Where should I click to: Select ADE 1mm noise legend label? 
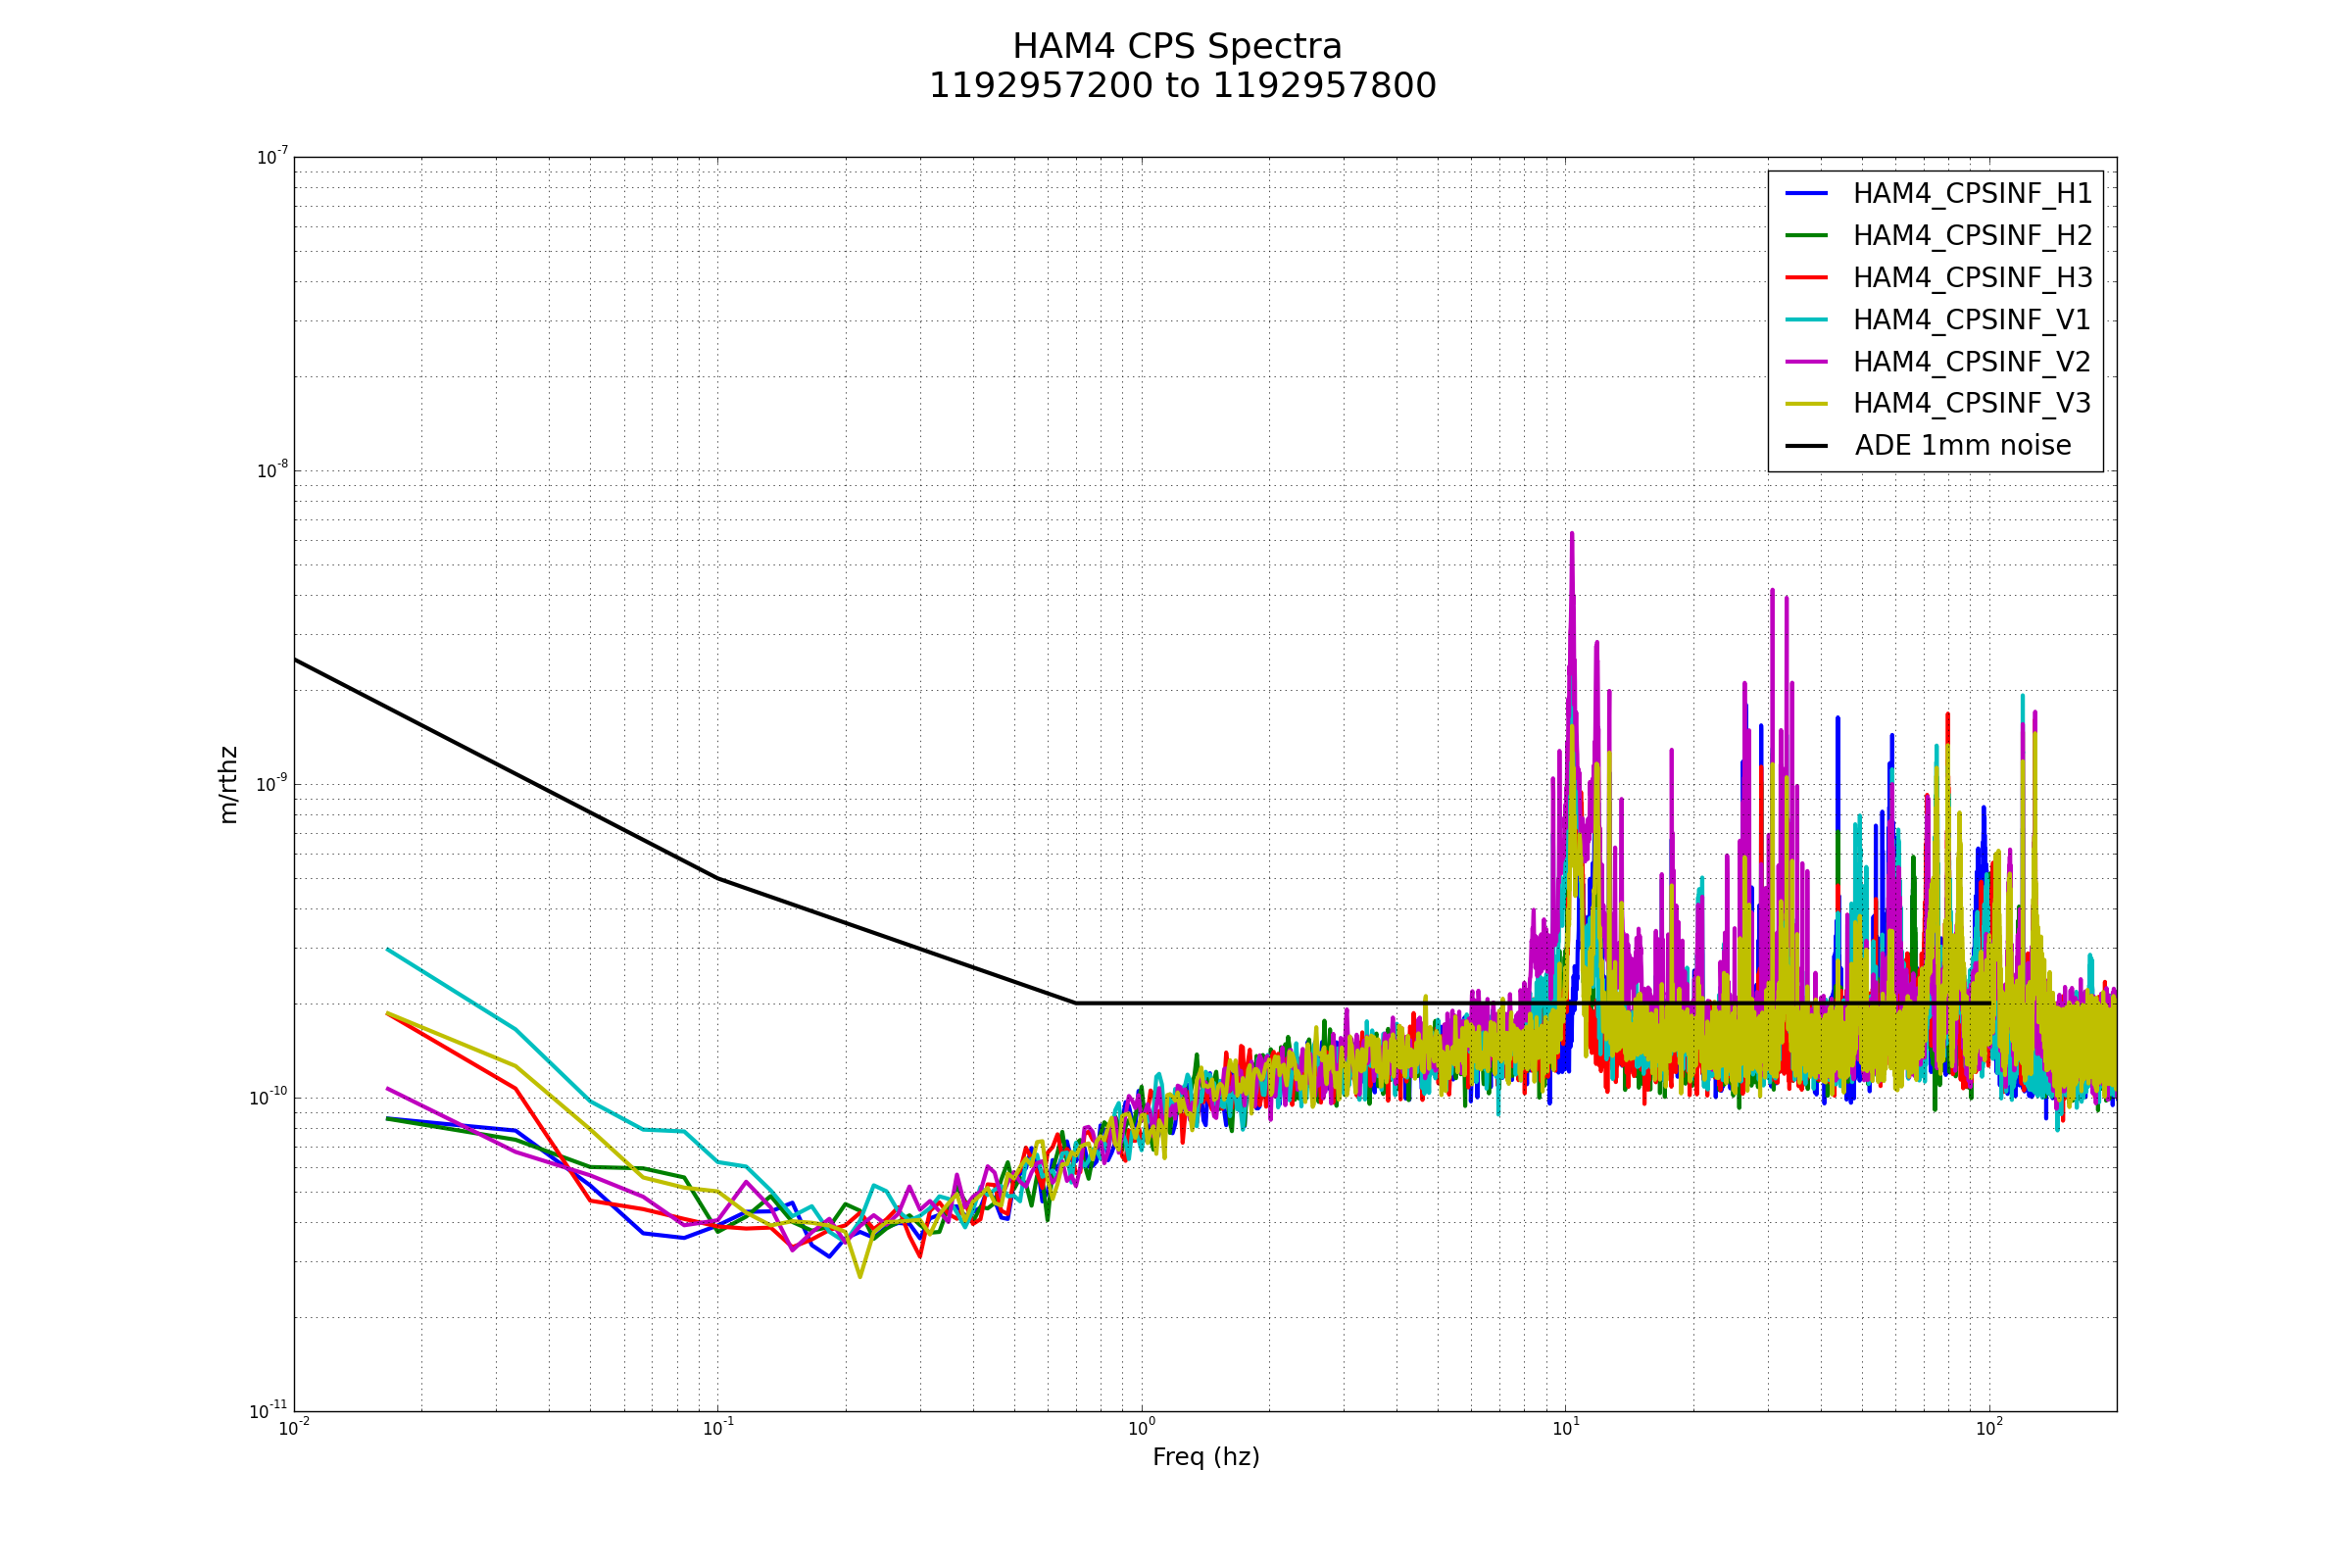coord(1963,446)
